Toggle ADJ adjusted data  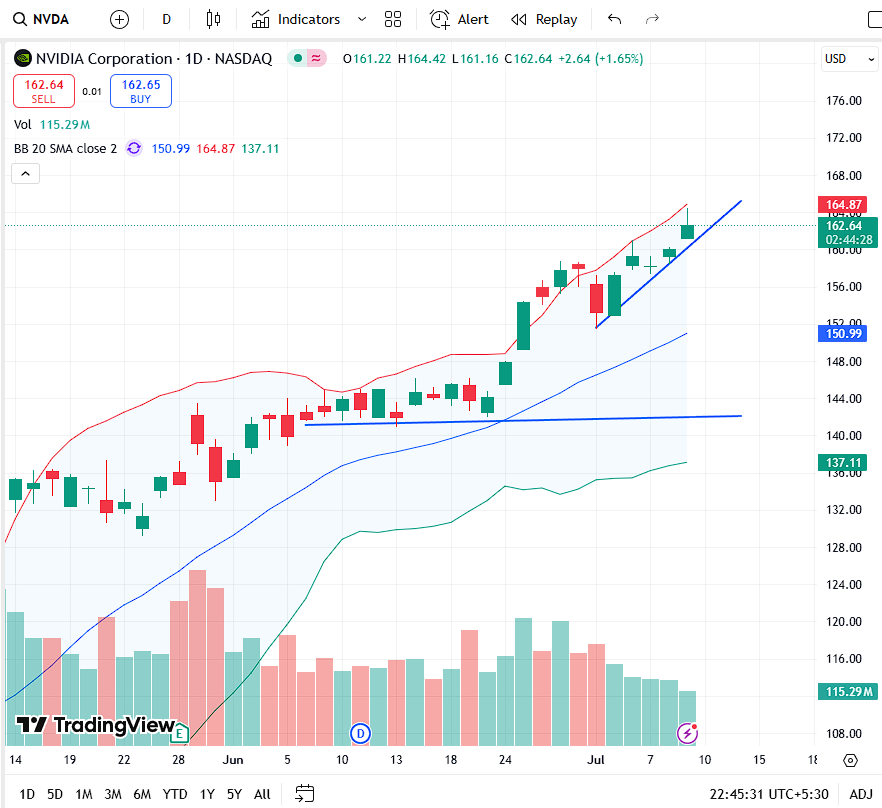point(861,794)
